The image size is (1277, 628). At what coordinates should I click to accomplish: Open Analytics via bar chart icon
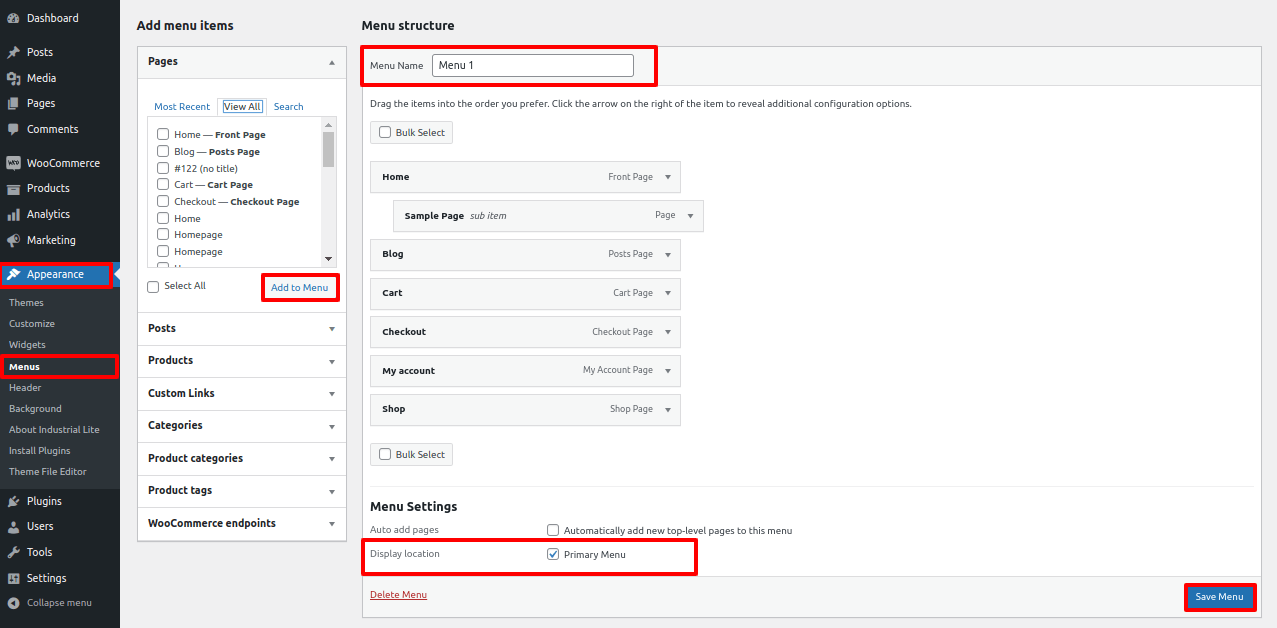point(13,214)
